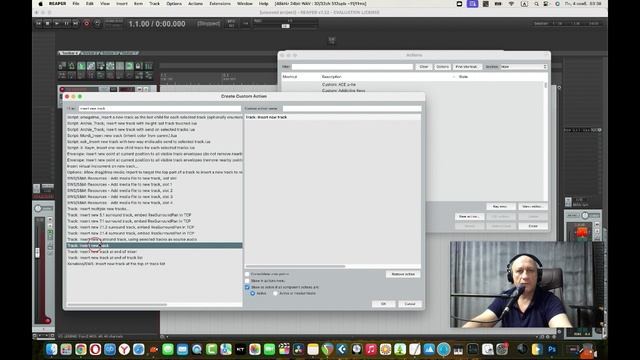Screen dimensions: 640x360
Task: Click go to end of project button
Action: [76, 24]
